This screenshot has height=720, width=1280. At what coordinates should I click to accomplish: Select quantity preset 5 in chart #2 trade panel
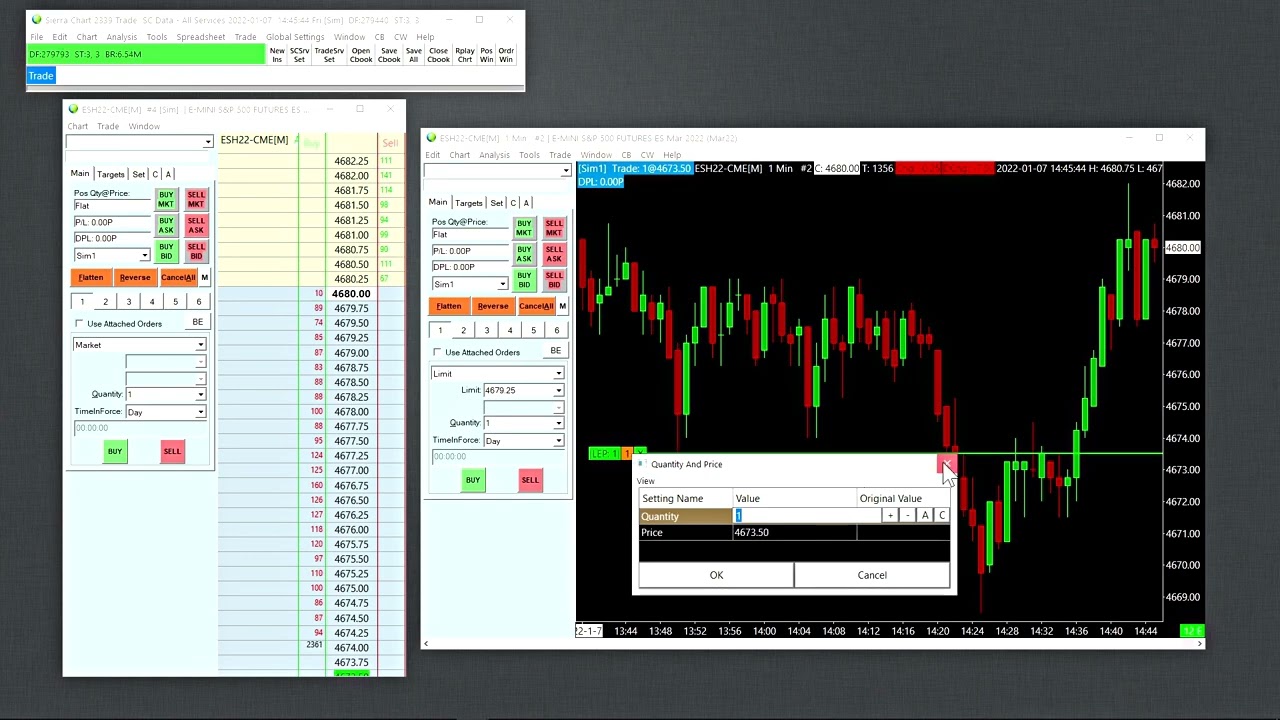point(533,330)
